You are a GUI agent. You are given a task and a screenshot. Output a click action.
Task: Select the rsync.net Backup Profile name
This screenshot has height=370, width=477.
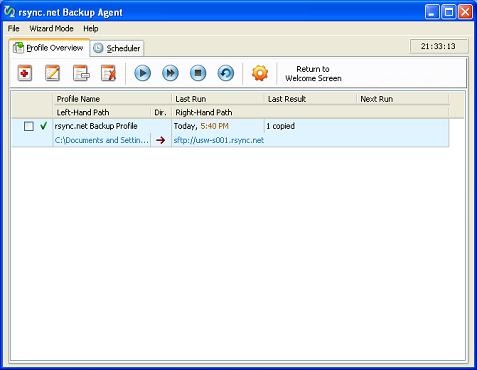coord(96,126)
